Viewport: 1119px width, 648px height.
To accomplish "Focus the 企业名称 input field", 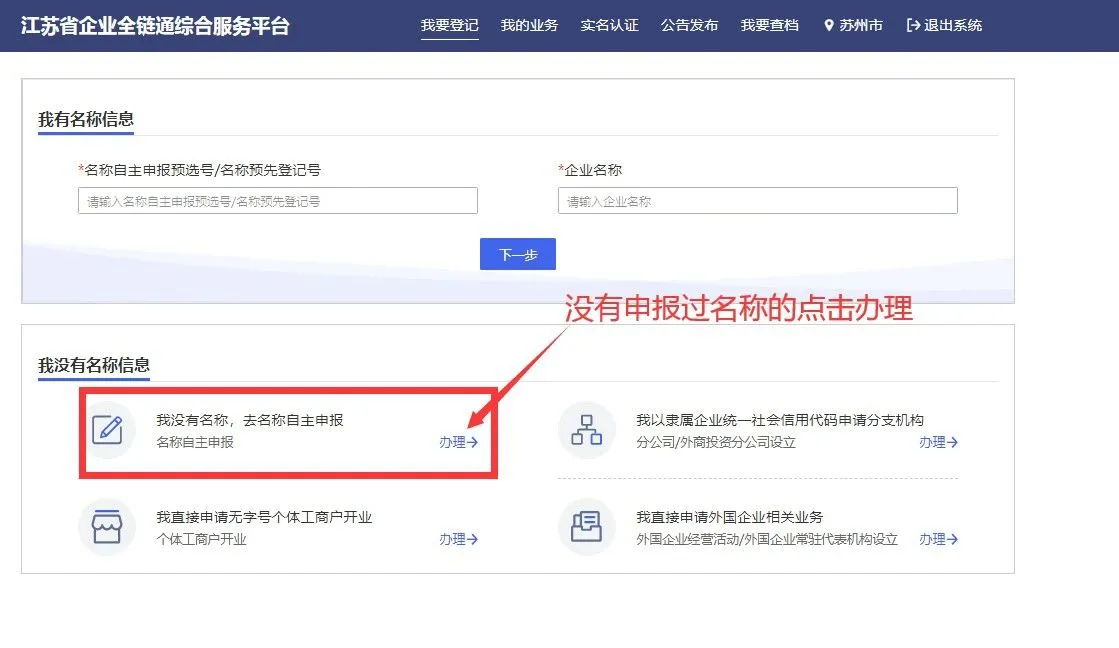I will (757, 201).
